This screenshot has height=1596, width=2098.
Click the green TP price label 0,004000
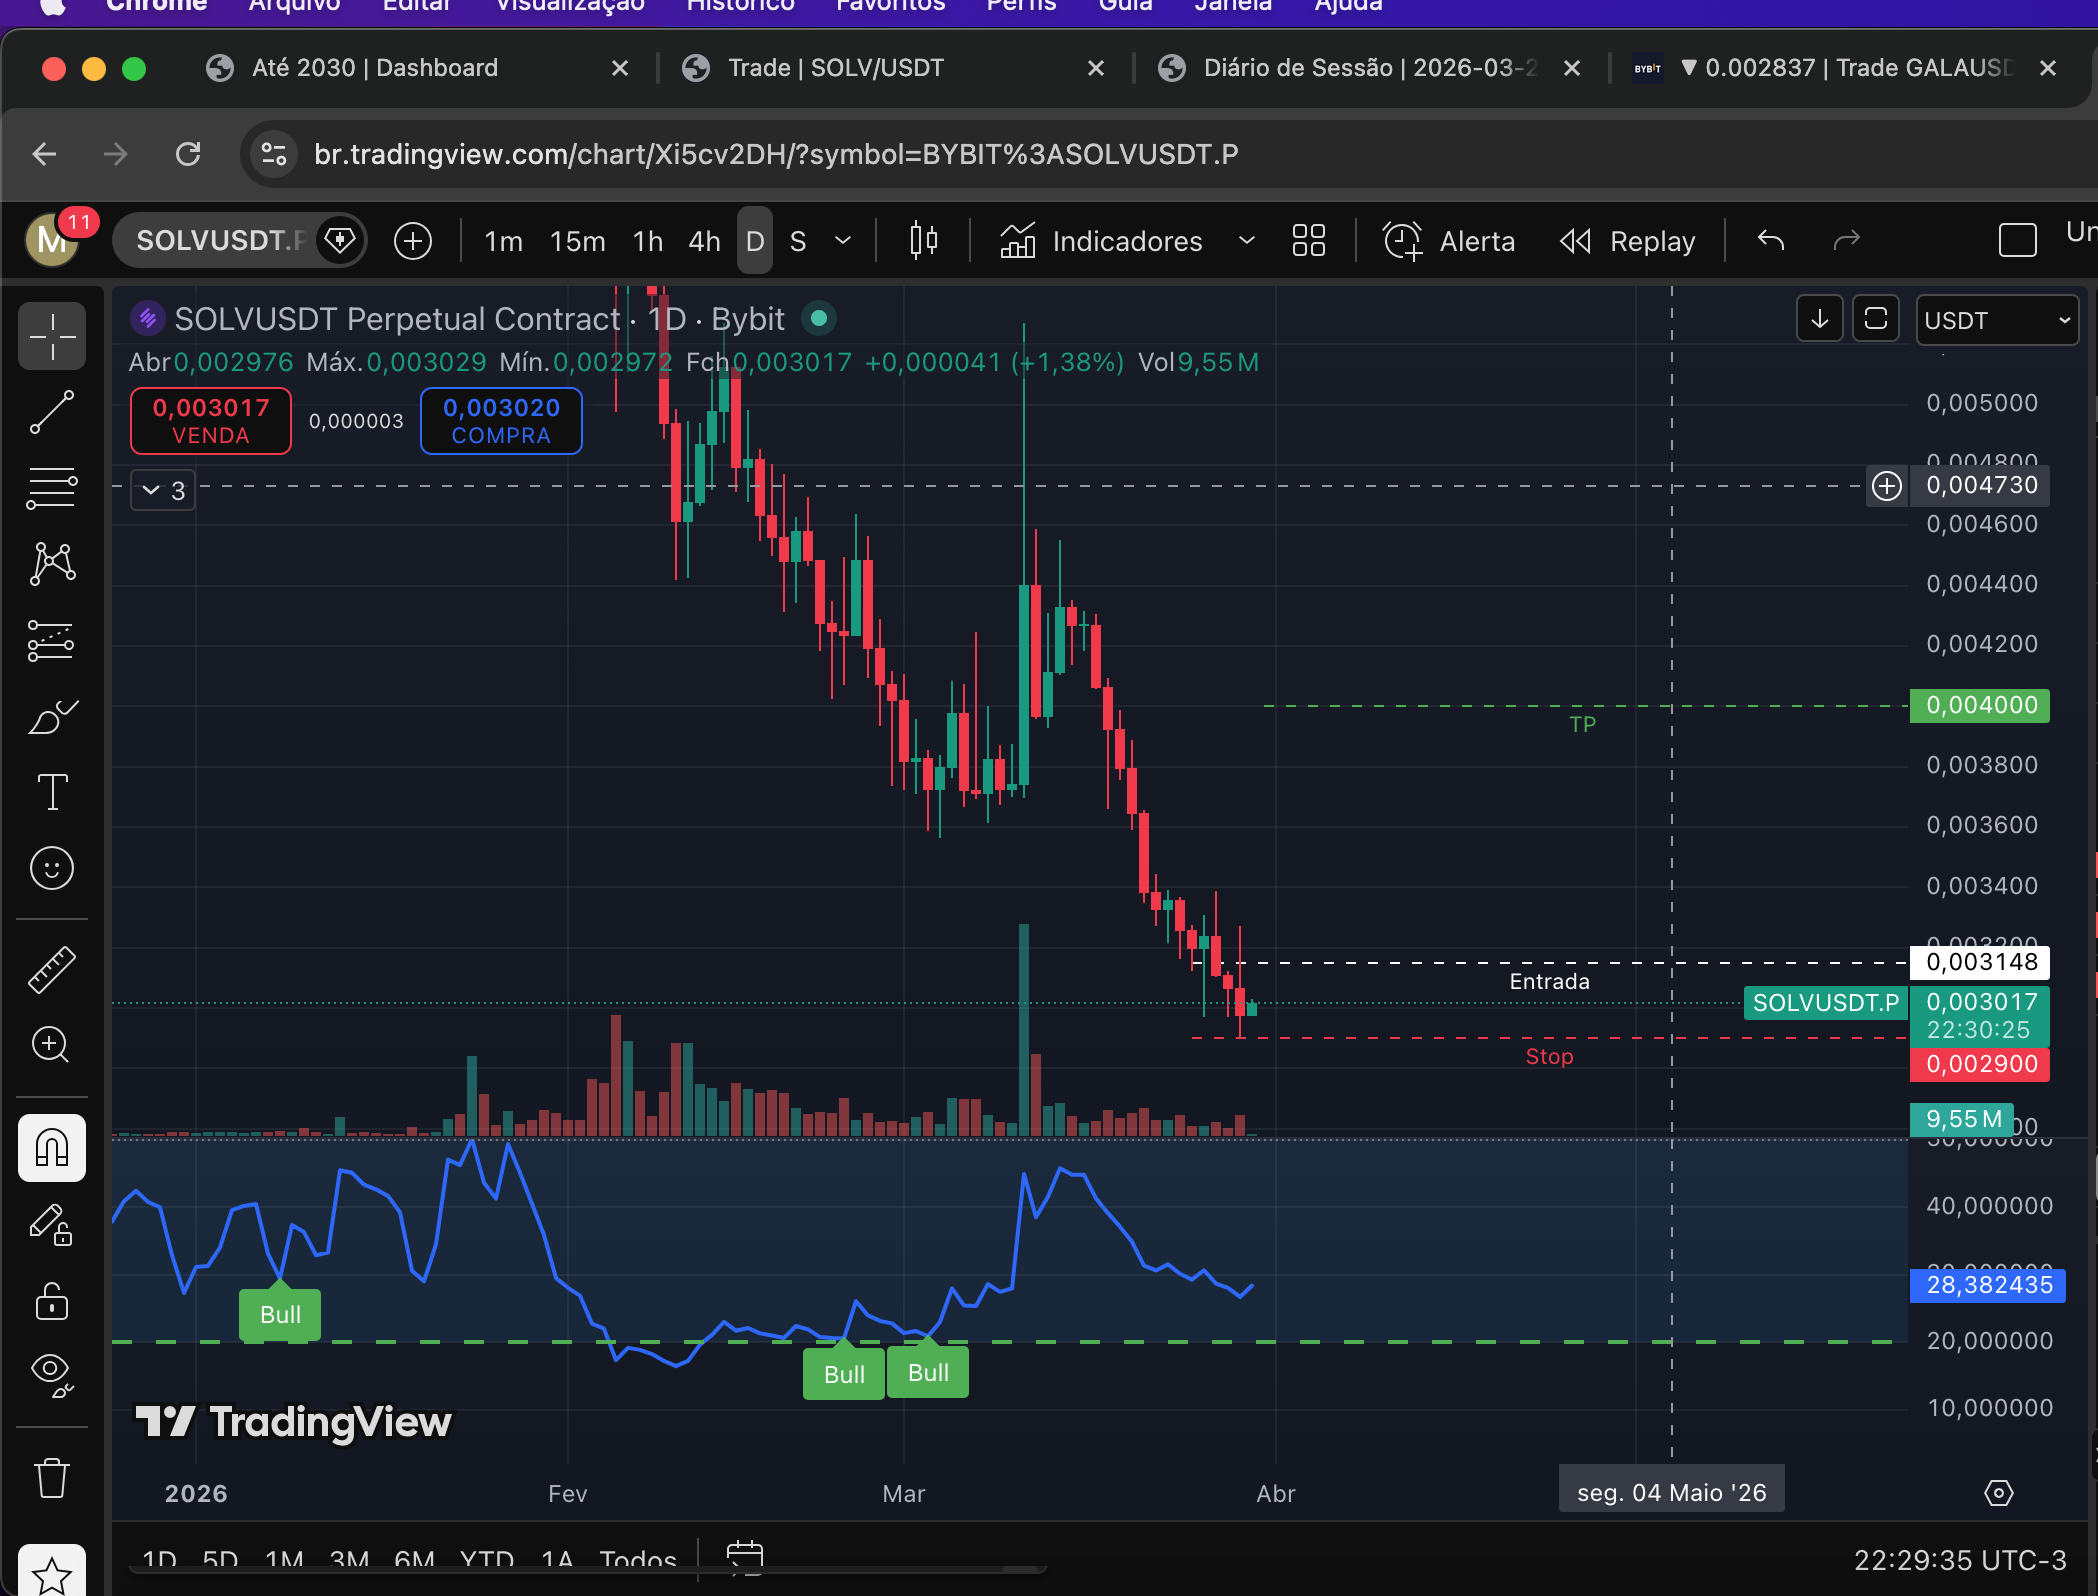tap(1980, 705)
